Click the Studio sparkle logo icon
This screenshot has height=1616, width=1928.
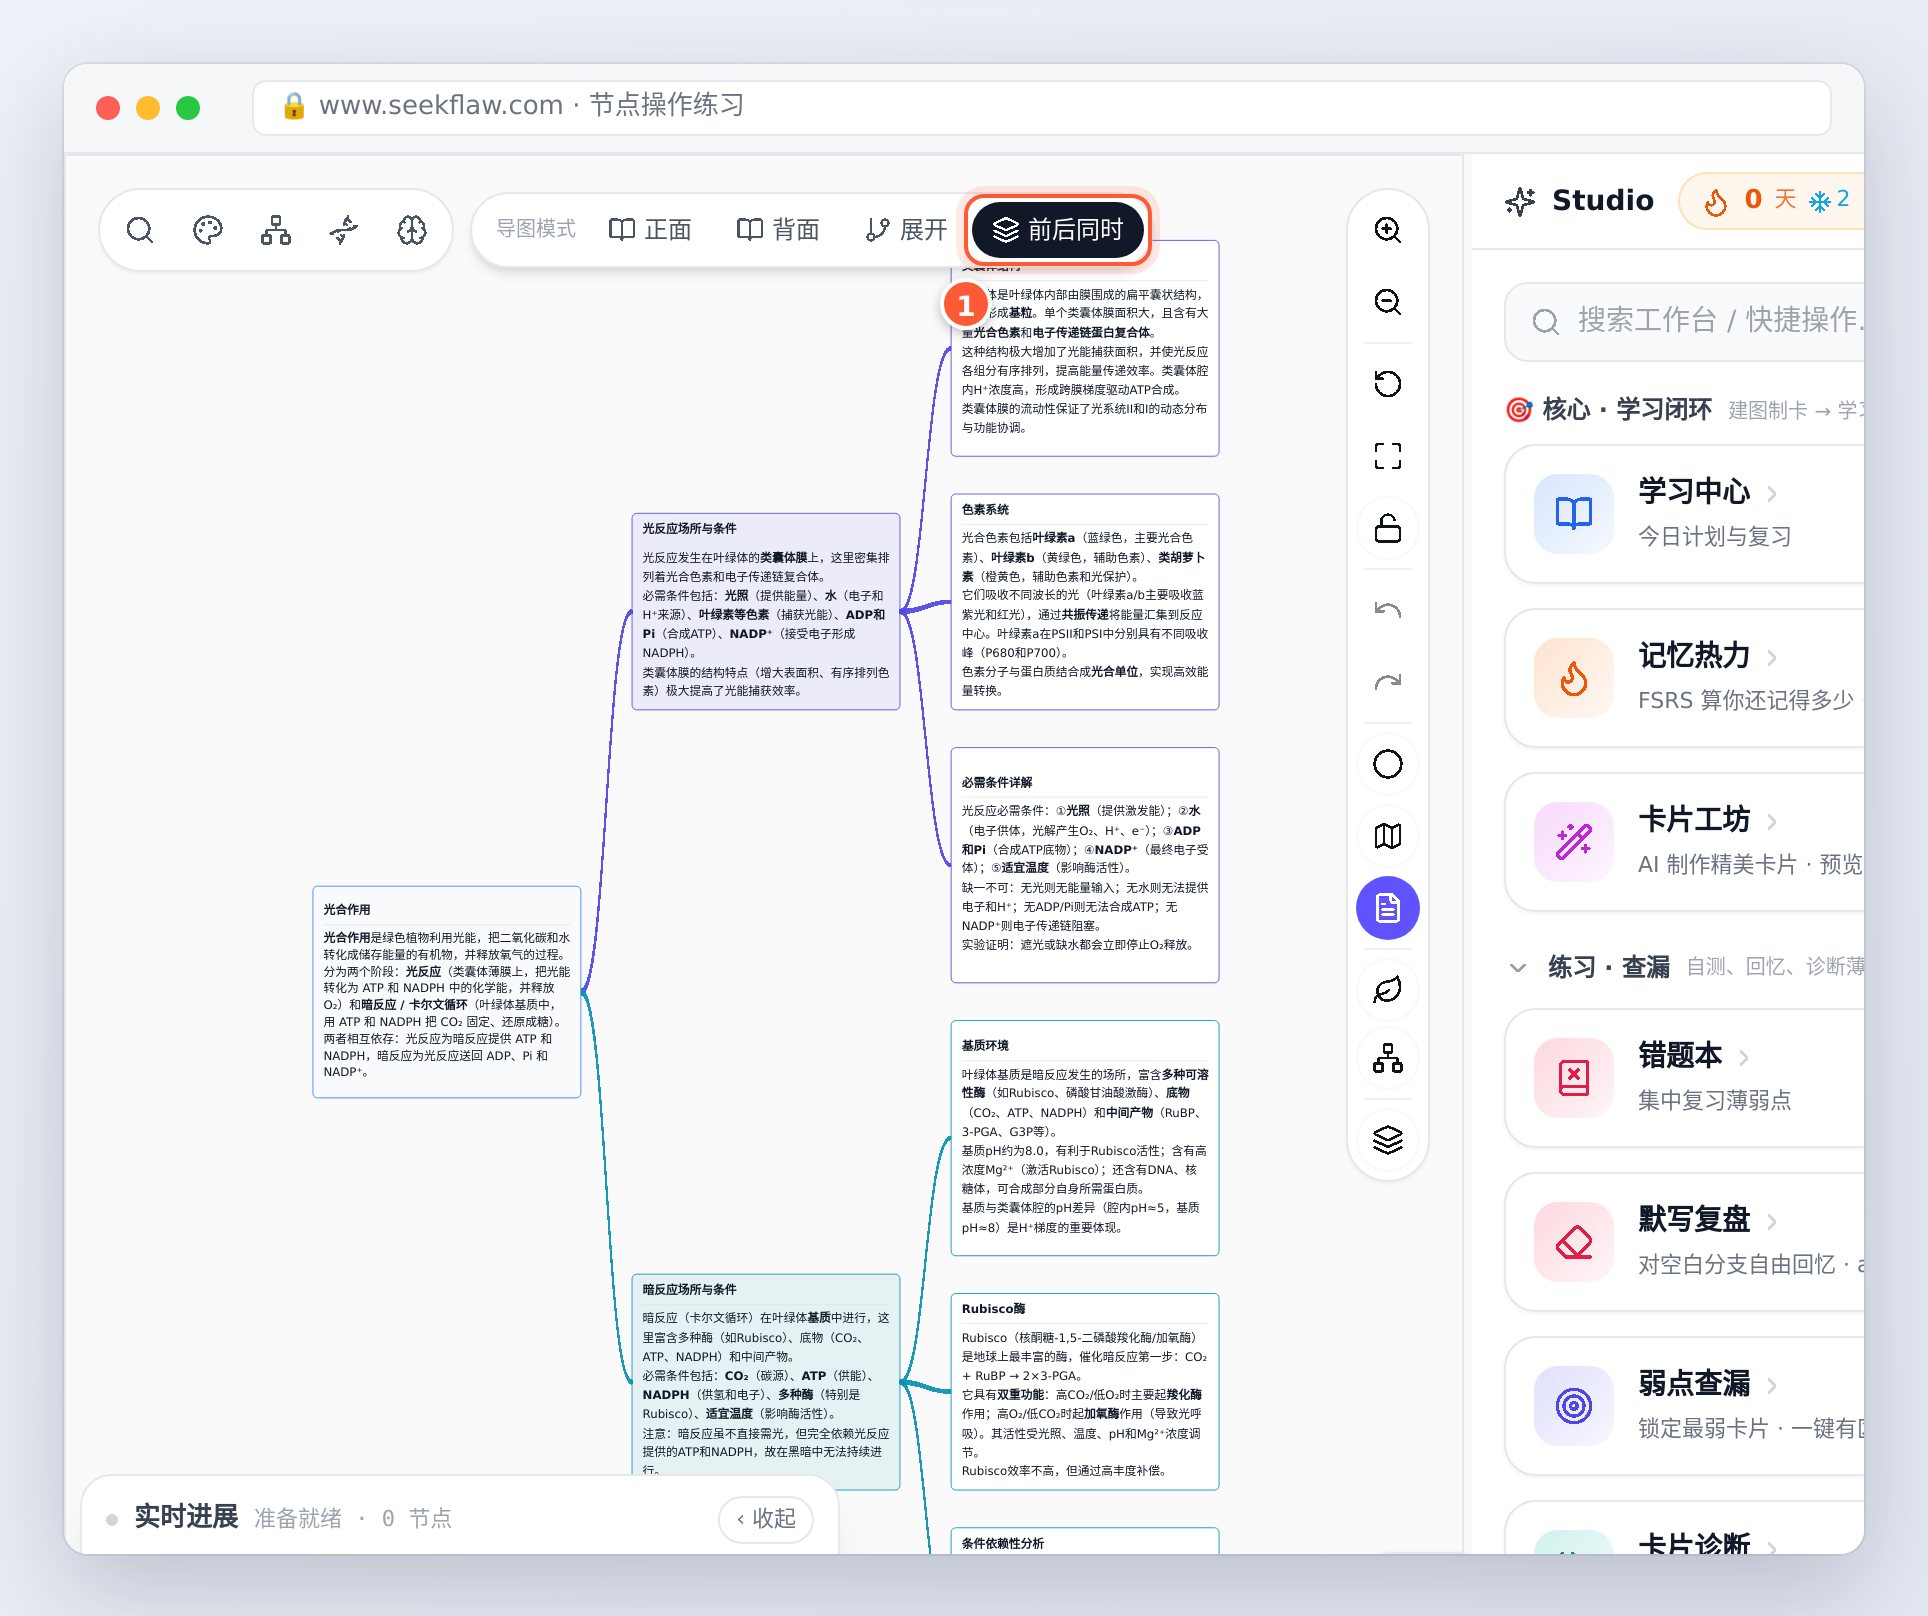(x=1520, y=201)
